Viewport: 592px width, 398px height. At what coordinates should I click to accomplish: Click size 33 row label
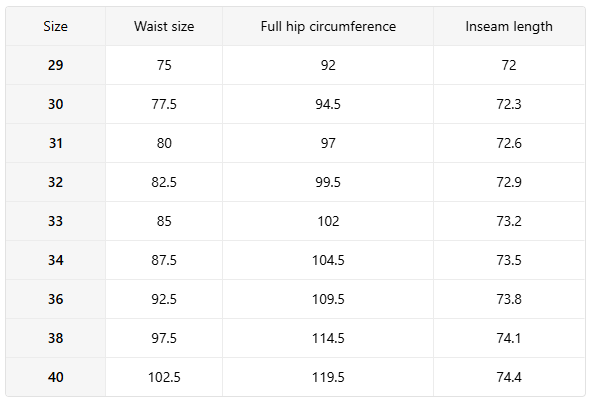coord(56,221)
